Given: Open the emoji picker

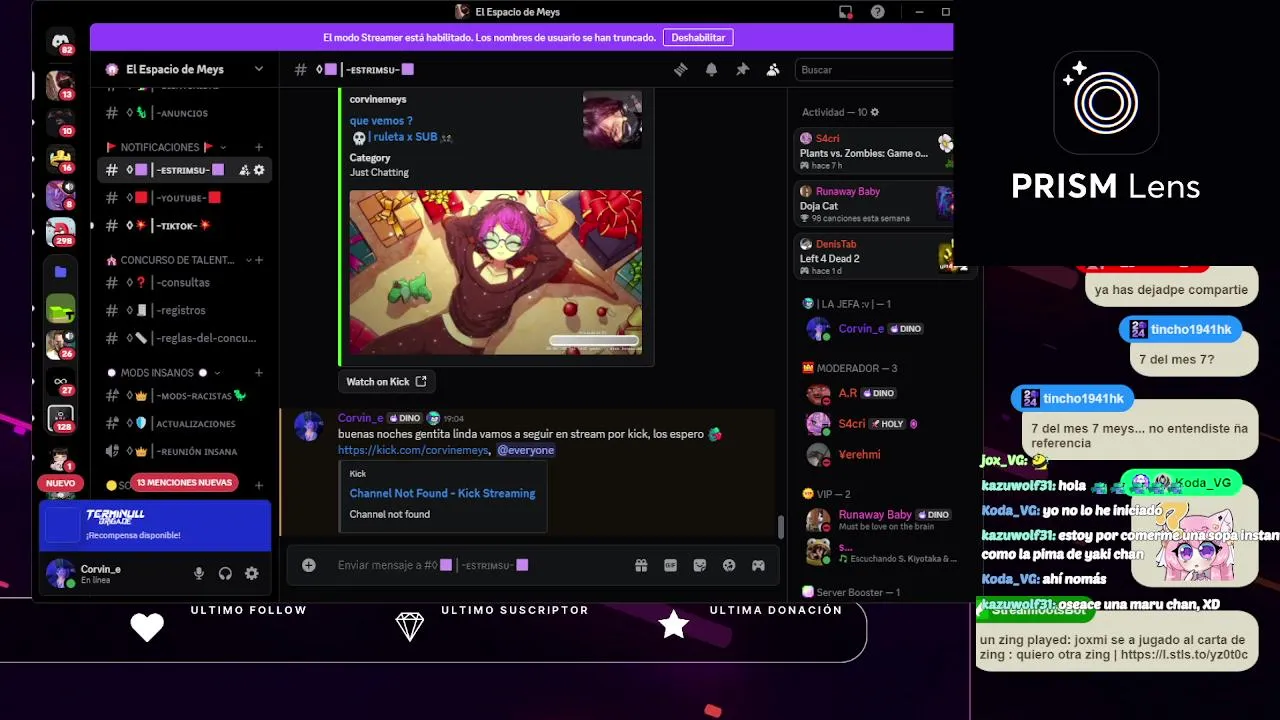Looking at the screenshot, I should (729, 565).
